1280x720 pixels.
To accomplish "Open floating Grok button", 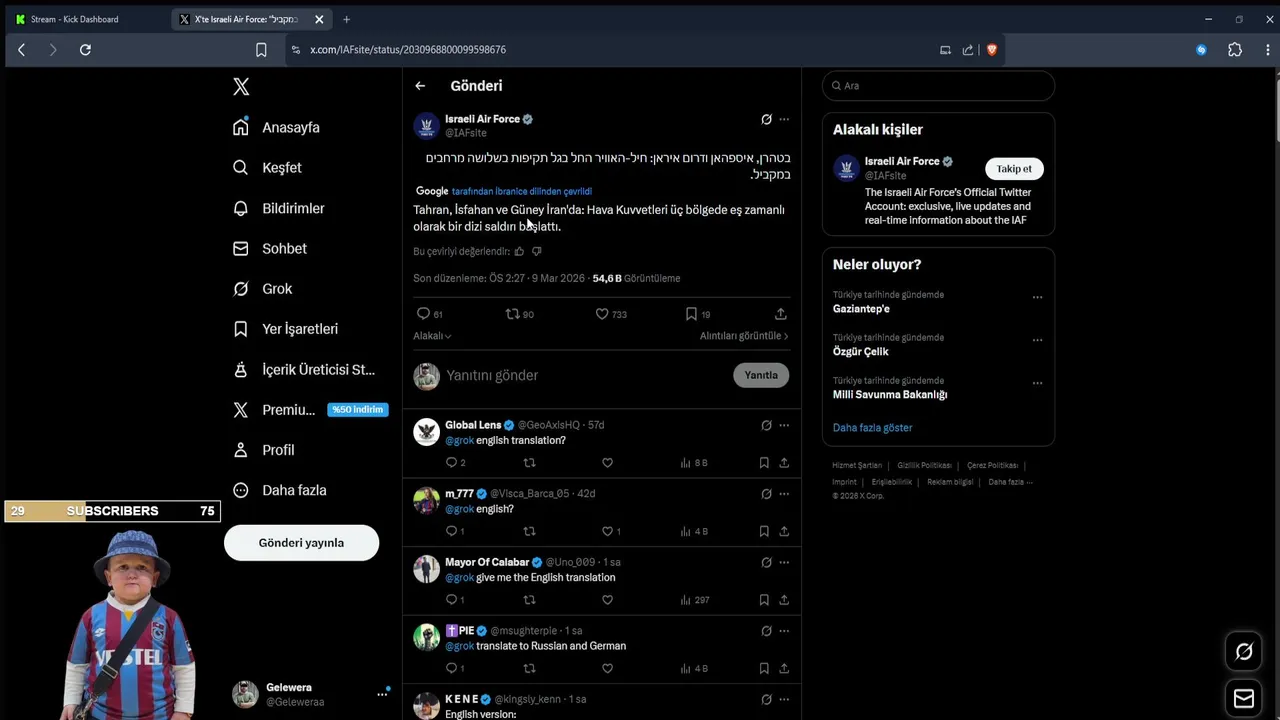I will 1244,652.
